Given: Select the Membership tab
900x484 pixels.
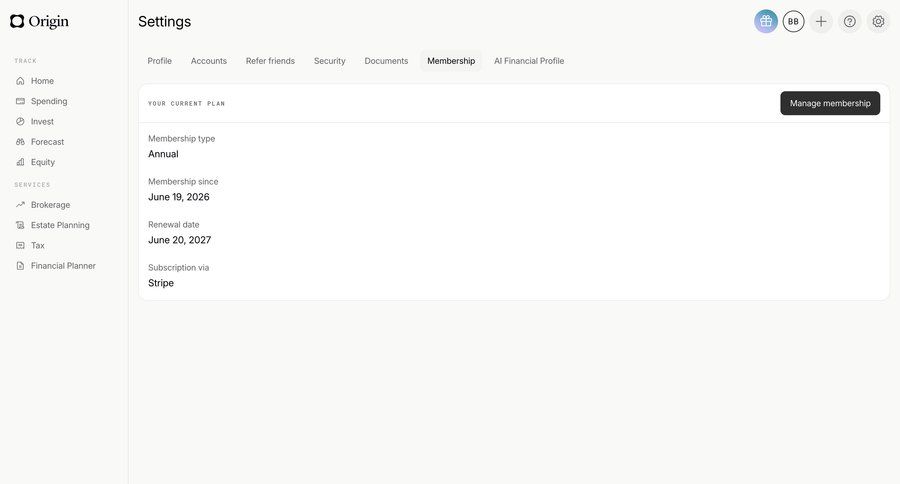Looking at the screenshot, I should (451, 61).
